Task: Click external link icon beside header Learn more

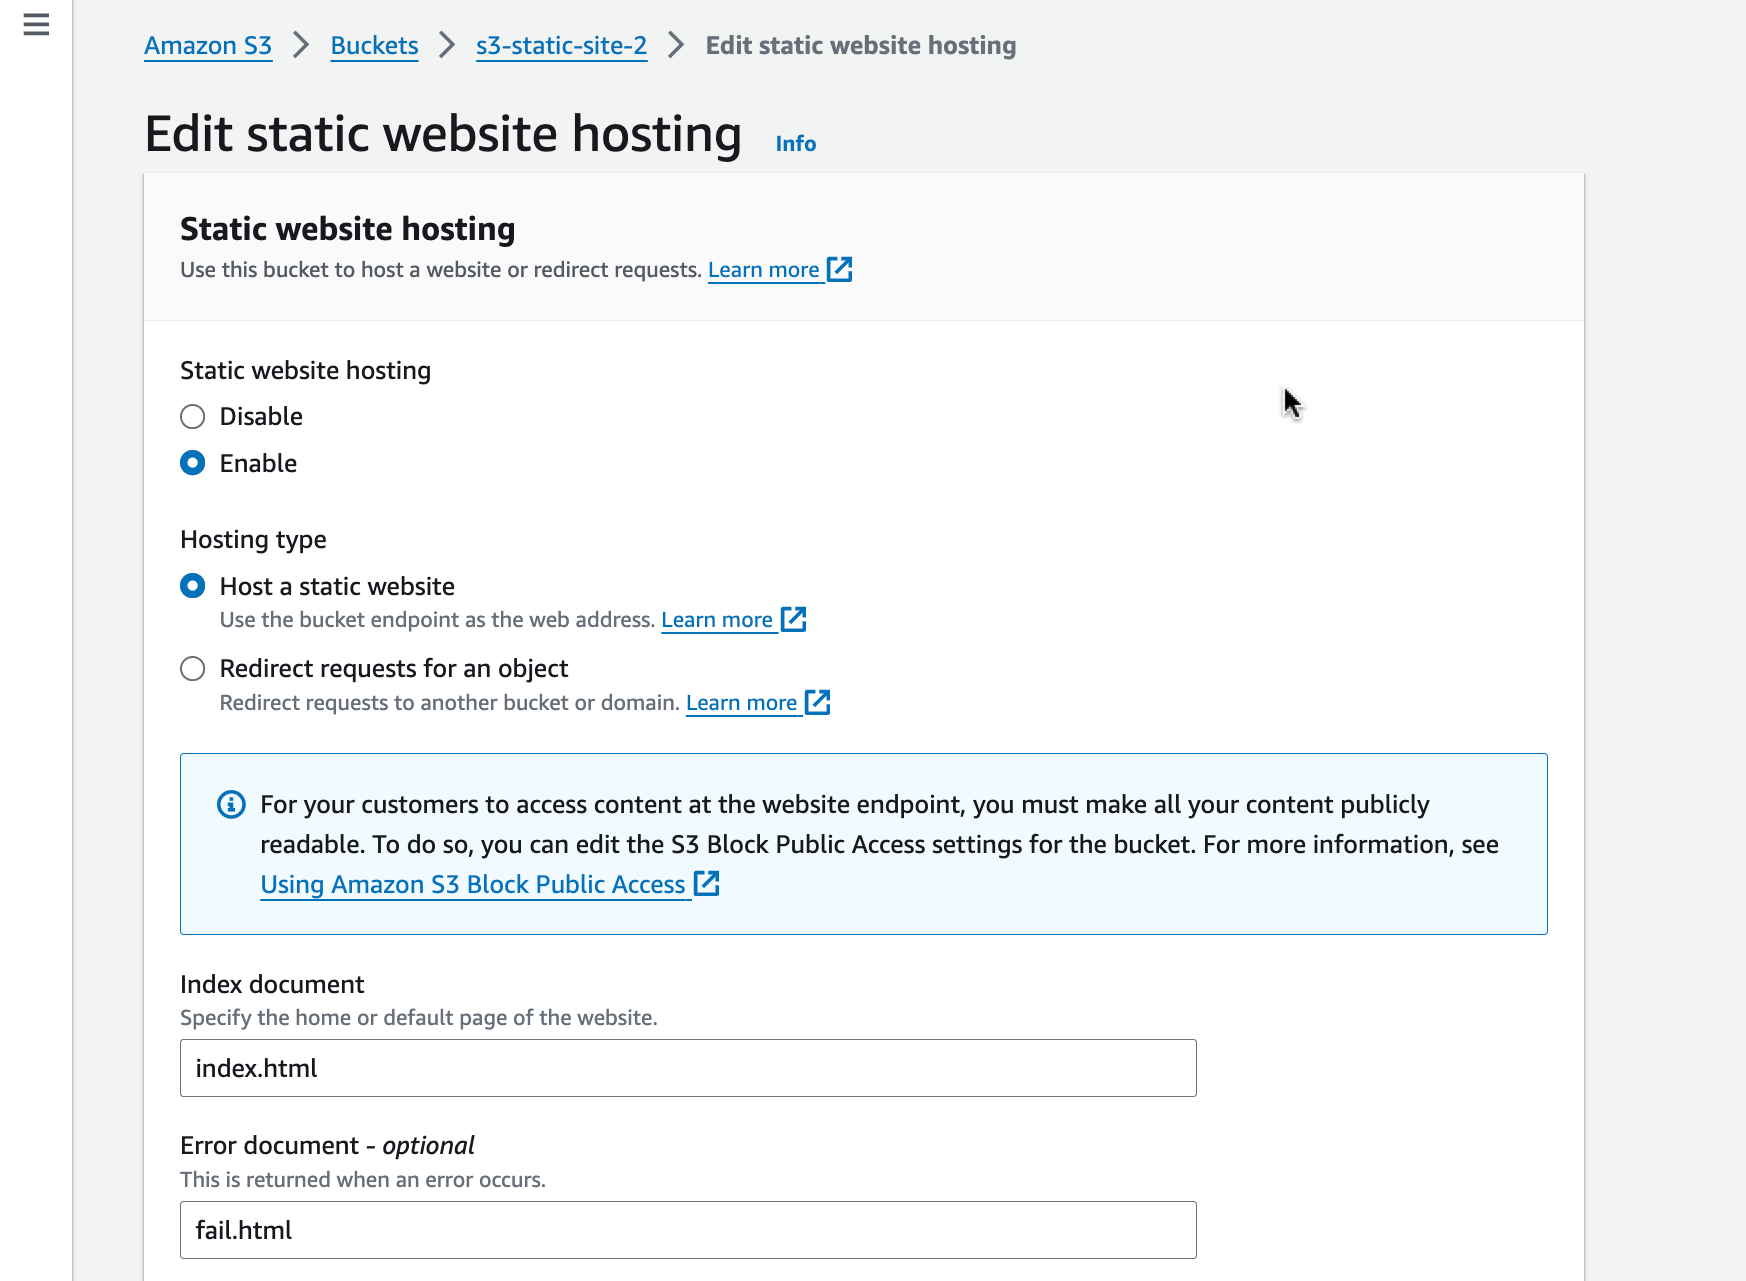Action: (840, 269)
